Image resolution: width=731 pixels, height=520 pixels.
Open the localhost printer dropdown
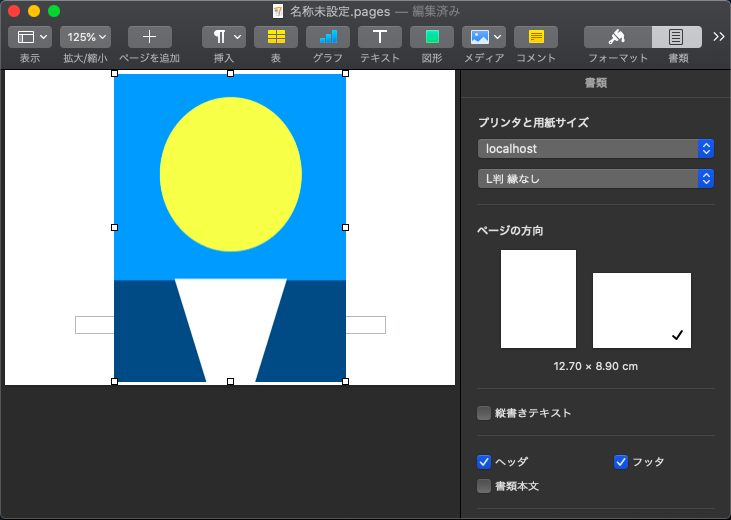595,148
